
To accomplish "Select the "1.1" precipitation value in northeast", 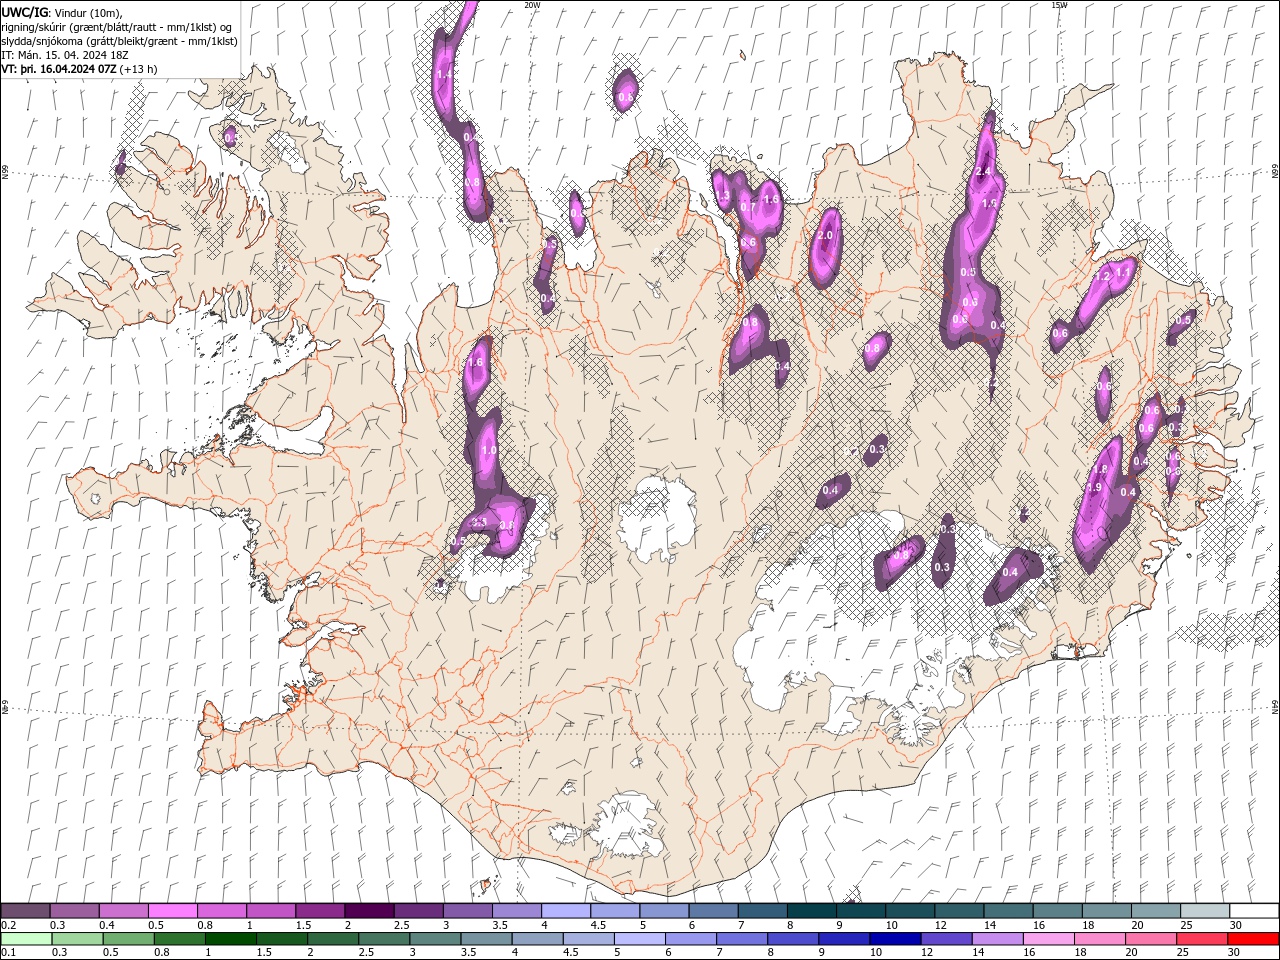I will pos(1123,273).
